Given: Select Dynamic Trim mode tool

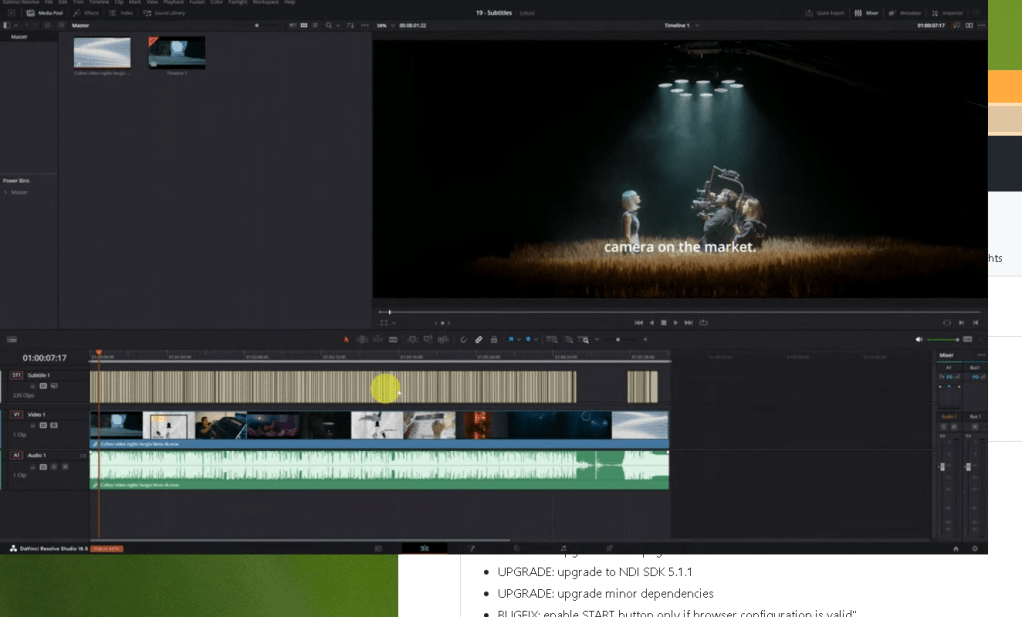Looking at the screenshot, I should [377, 339].
